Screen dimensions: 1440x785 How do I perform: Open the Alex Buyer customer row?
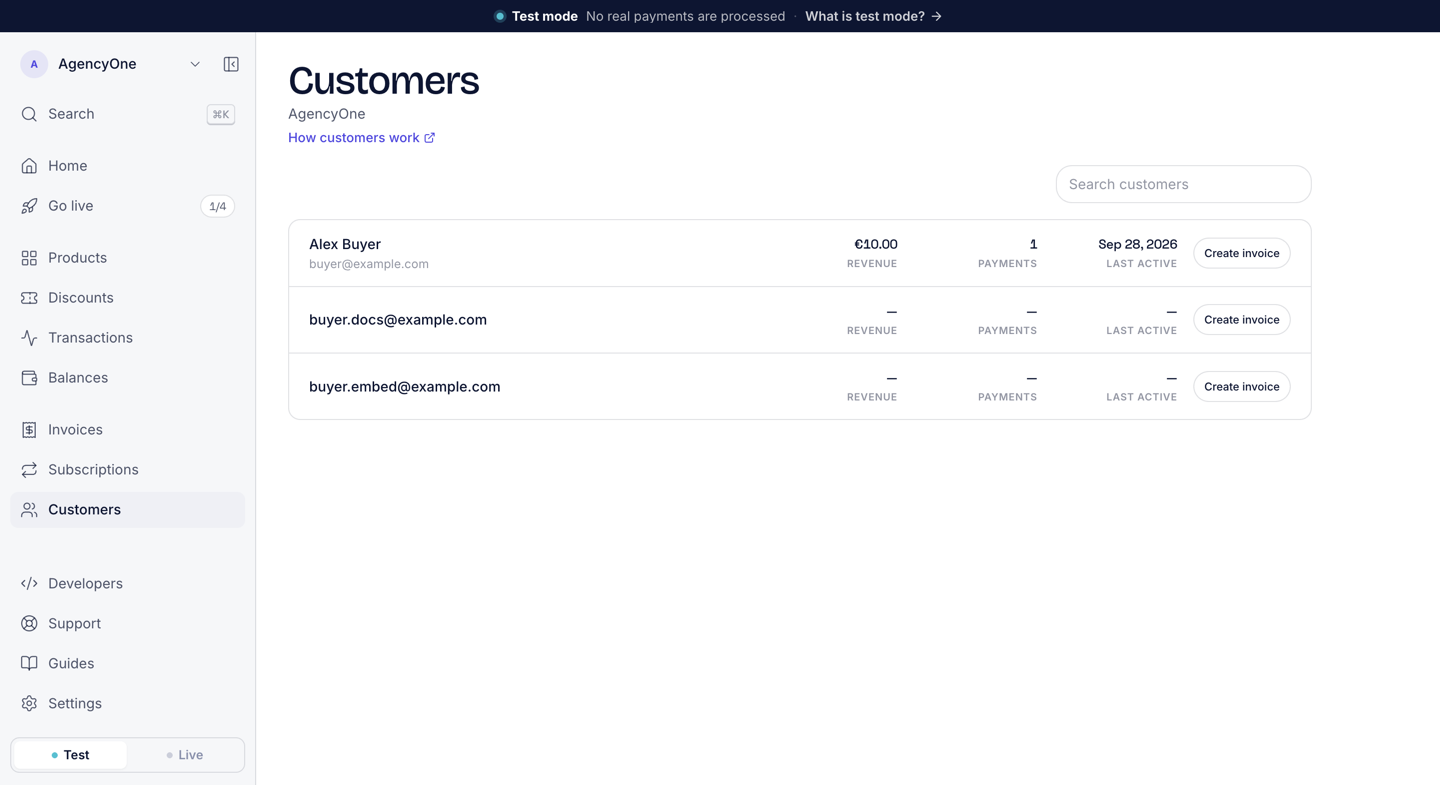click(x=799, y=253)
